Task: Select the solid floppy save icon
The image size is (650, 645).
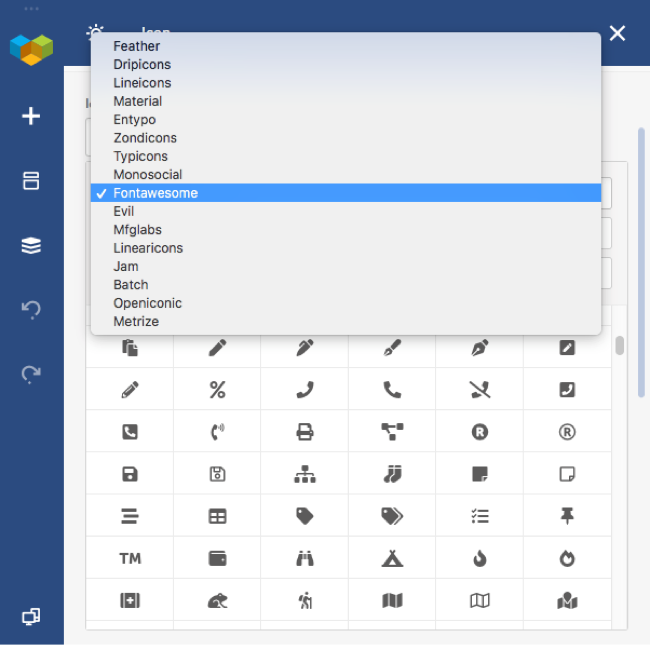Action: tap(130, 474)
